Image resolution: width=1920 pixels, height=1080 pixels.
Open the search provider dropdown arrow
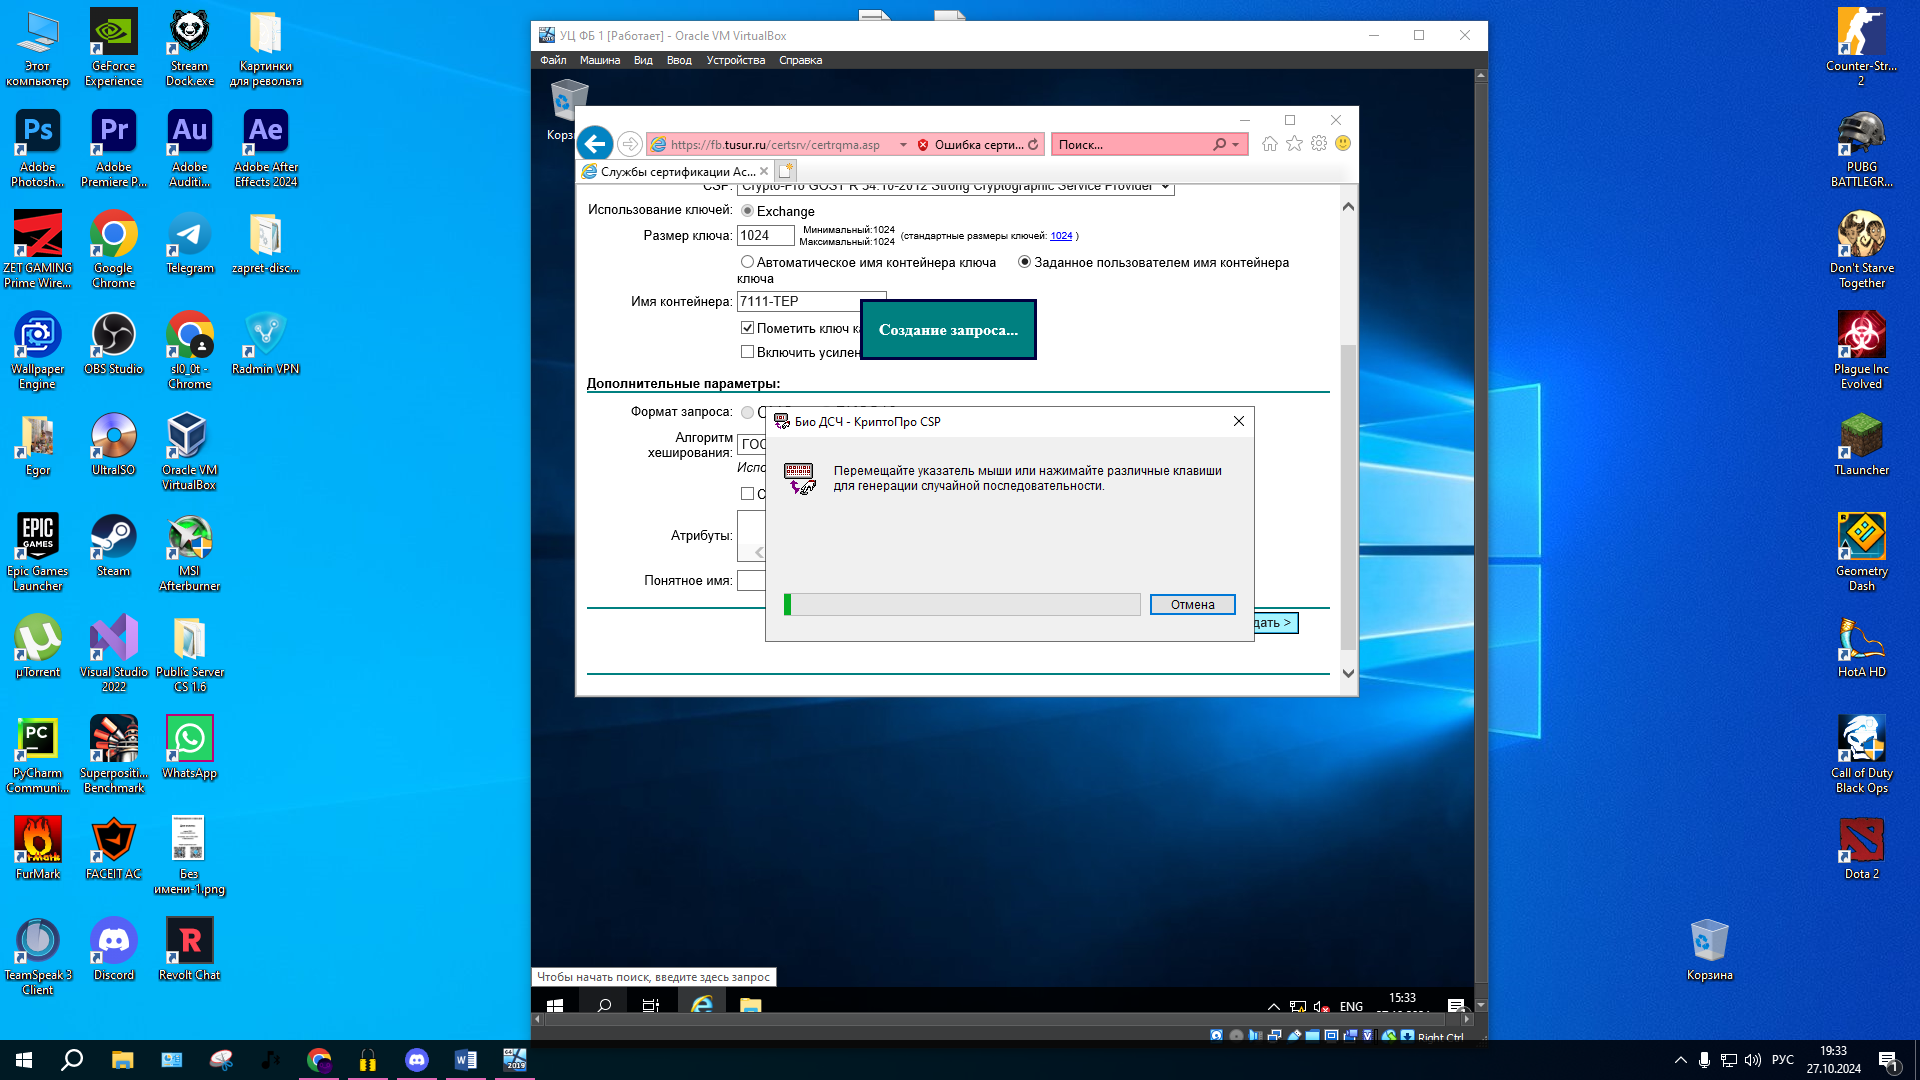(x=1237, y=144)
